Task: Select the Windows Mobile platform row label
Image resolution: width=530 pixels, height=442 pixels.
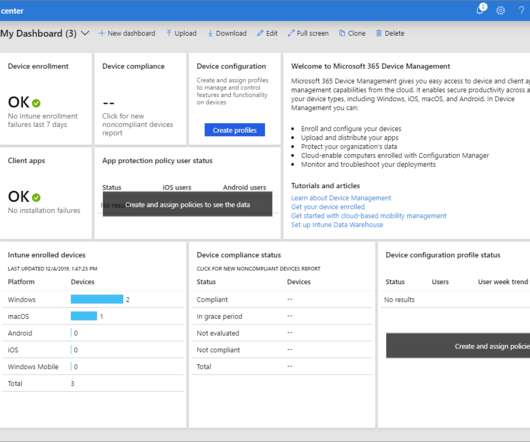Action: click(x=33, y=367)
